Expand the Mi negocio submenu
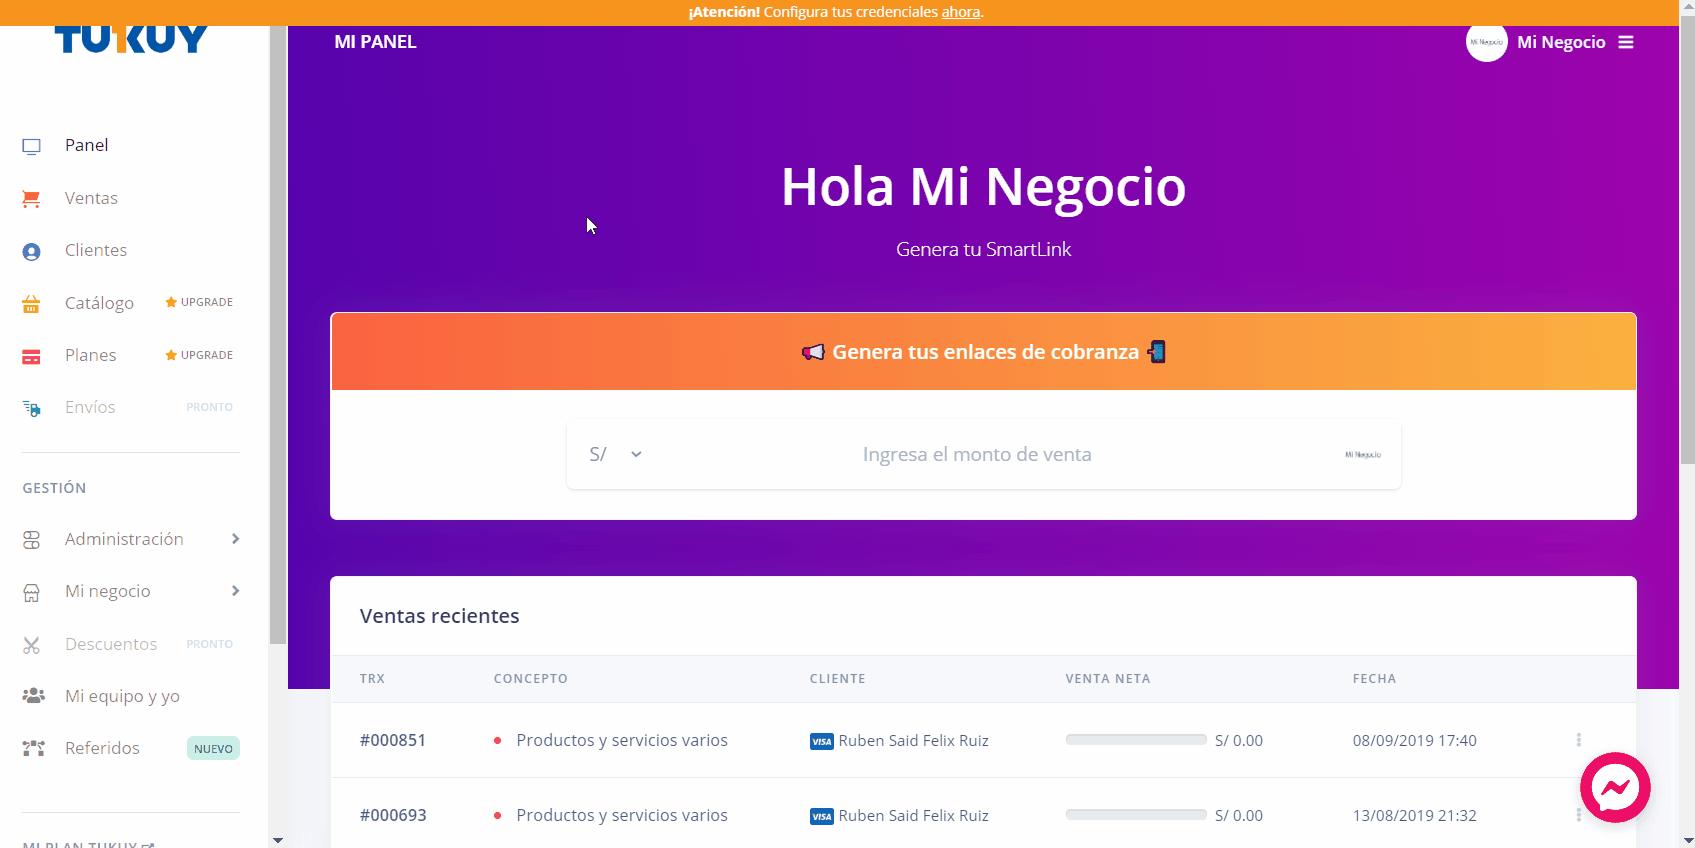The width and height of the screenshot is (1695, 848). click(x=235, y=591)
